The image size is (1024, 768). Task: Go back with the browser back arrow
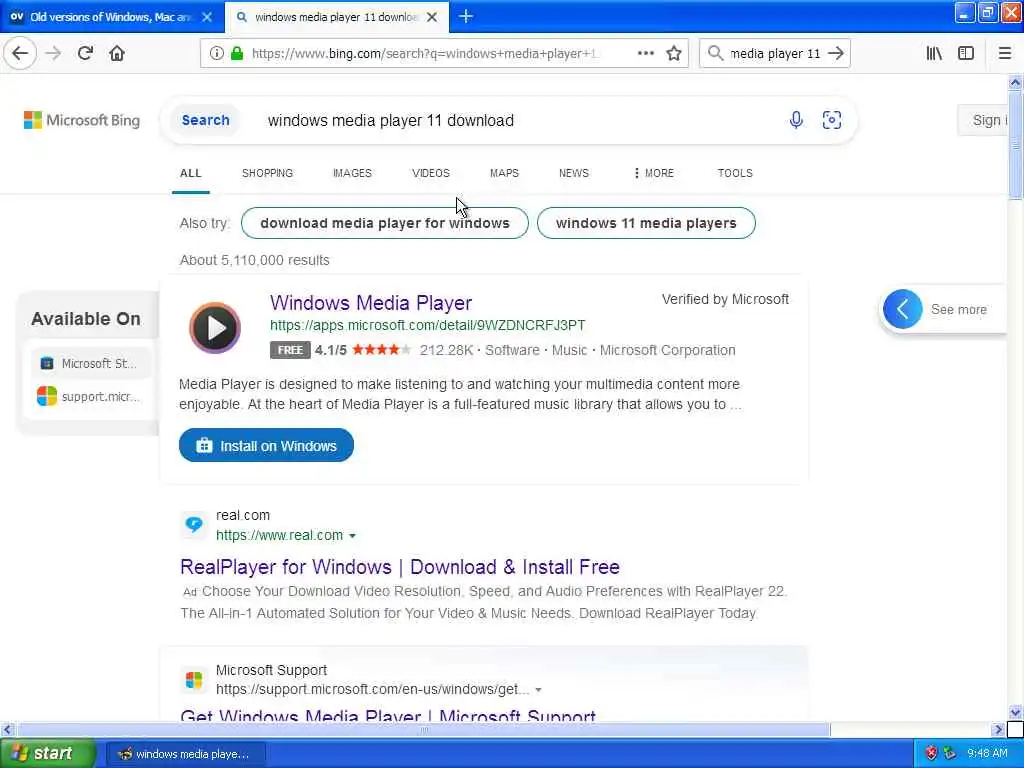point(20,54)
